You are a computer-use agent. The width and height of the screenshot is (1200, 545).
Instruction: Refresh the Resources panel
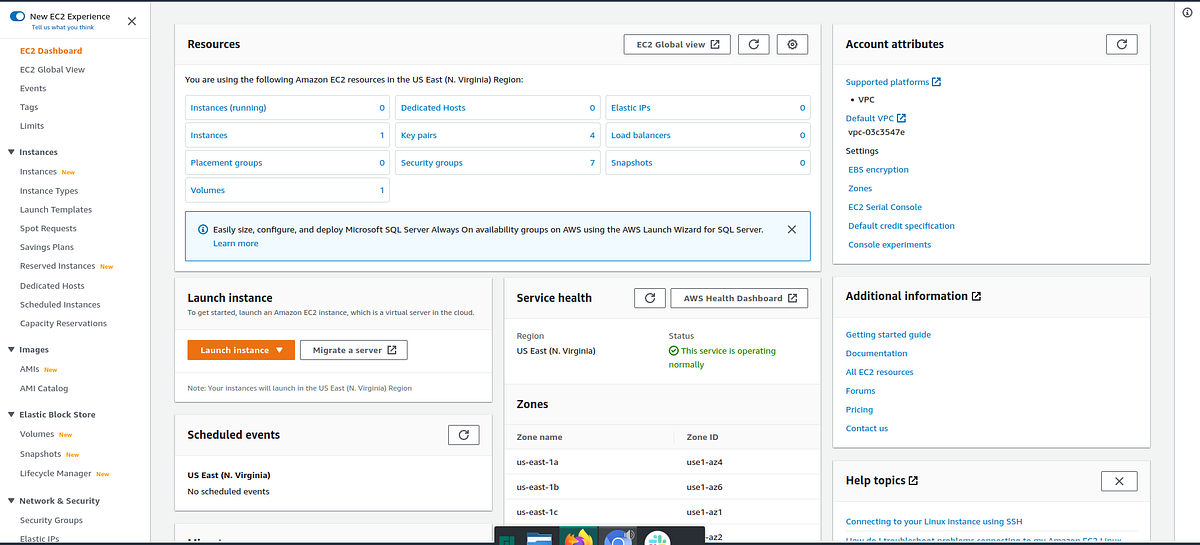tap(755, 45)
